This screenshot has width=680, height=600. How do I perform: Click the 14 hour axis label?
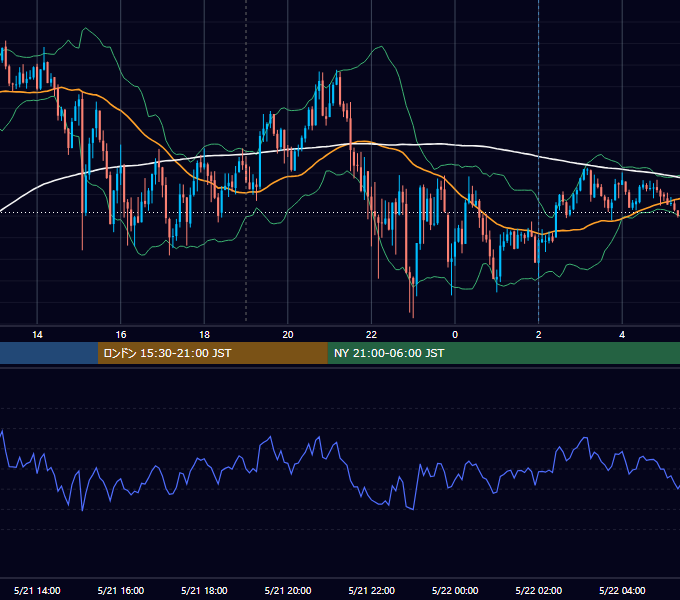(x=37, y=335)
